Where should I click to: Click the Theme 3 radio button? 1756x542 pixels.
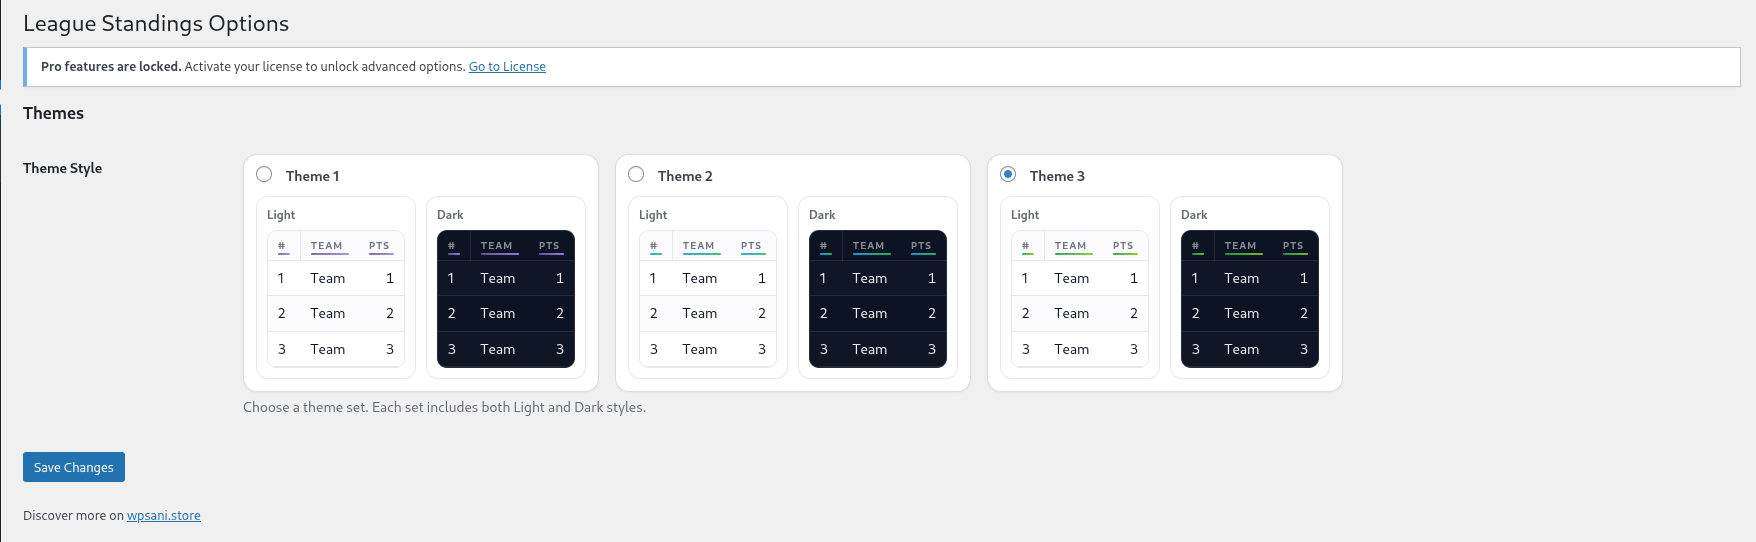(1008, 174)
